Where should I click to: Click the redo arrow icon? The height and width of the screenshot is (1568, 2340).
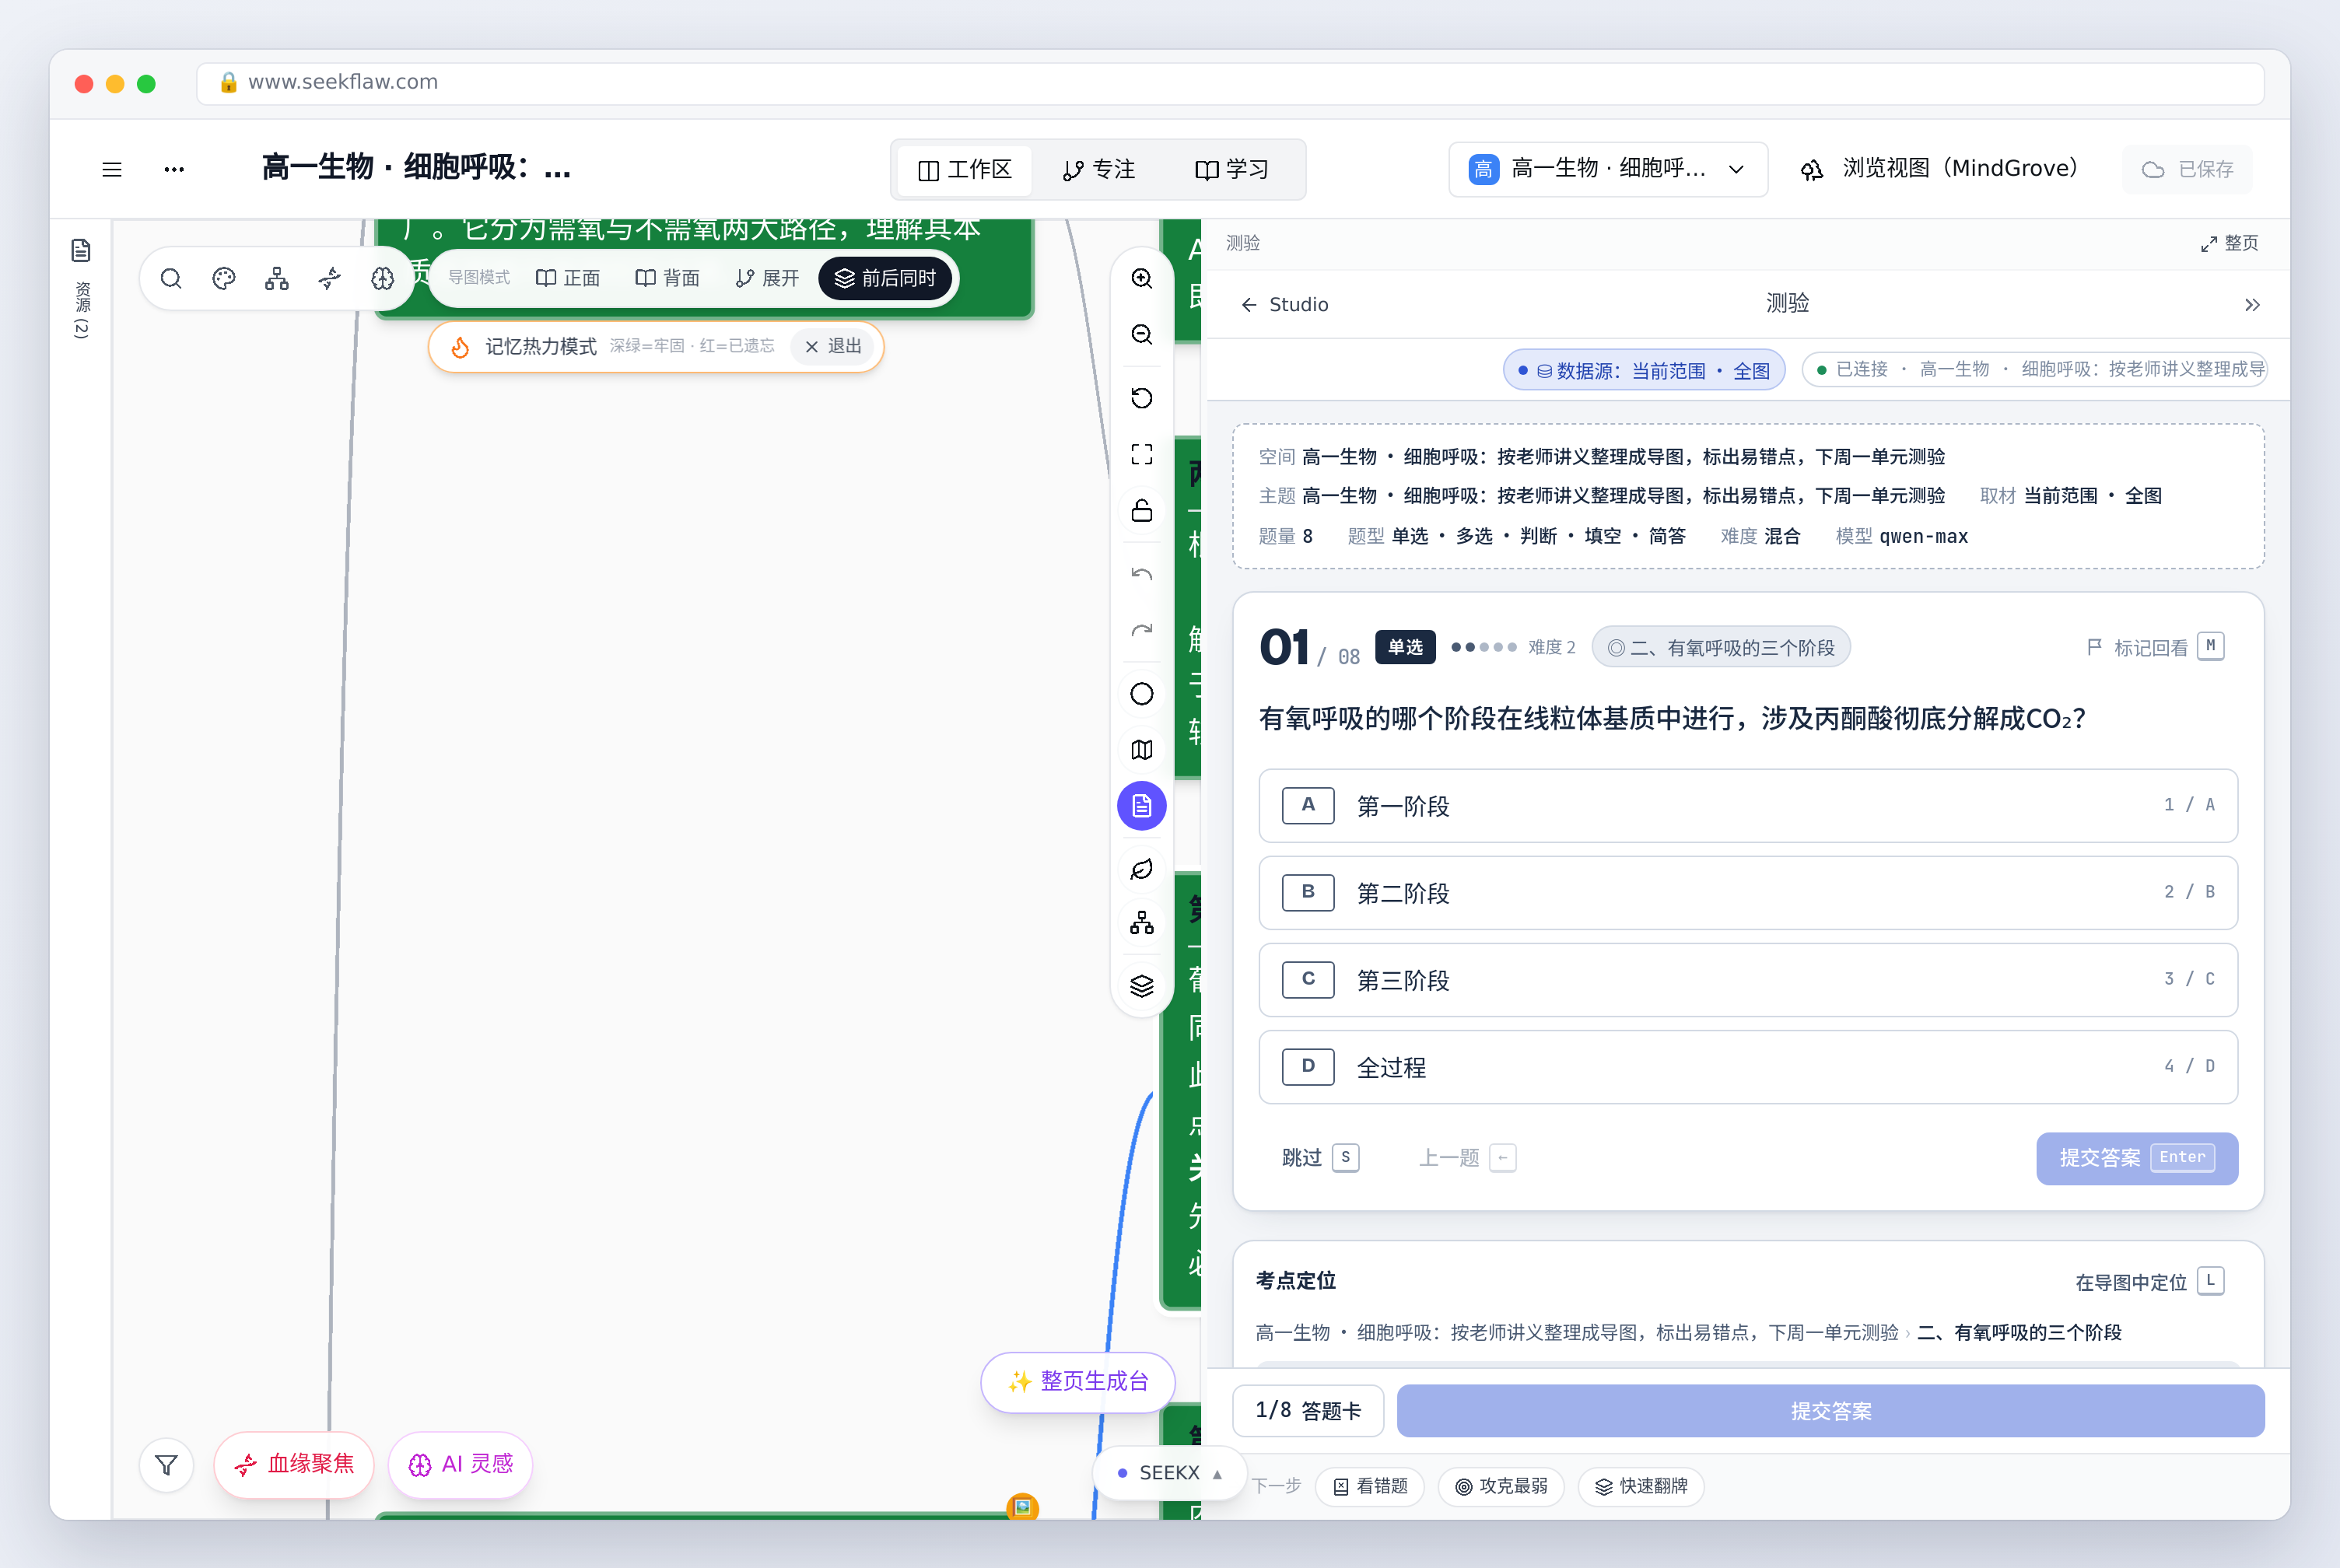tap(1141, 630)
